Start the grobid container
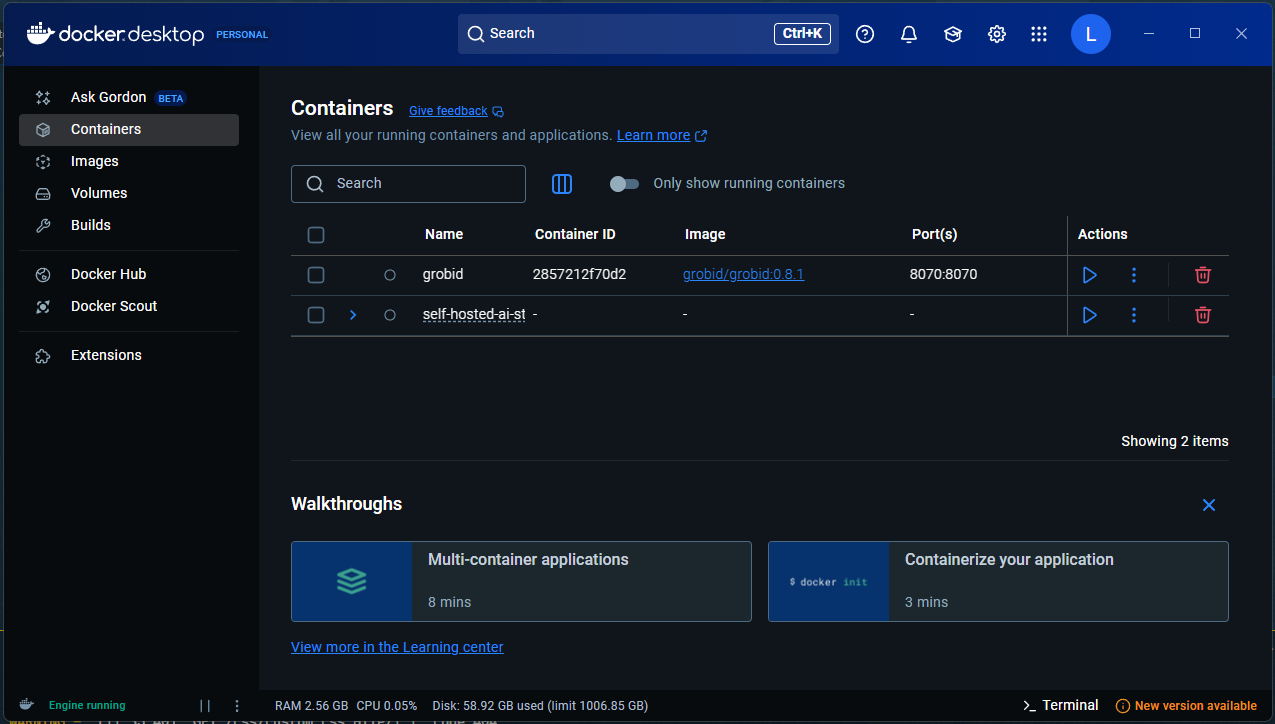The image size is (1275, 724). point(1090,274)
